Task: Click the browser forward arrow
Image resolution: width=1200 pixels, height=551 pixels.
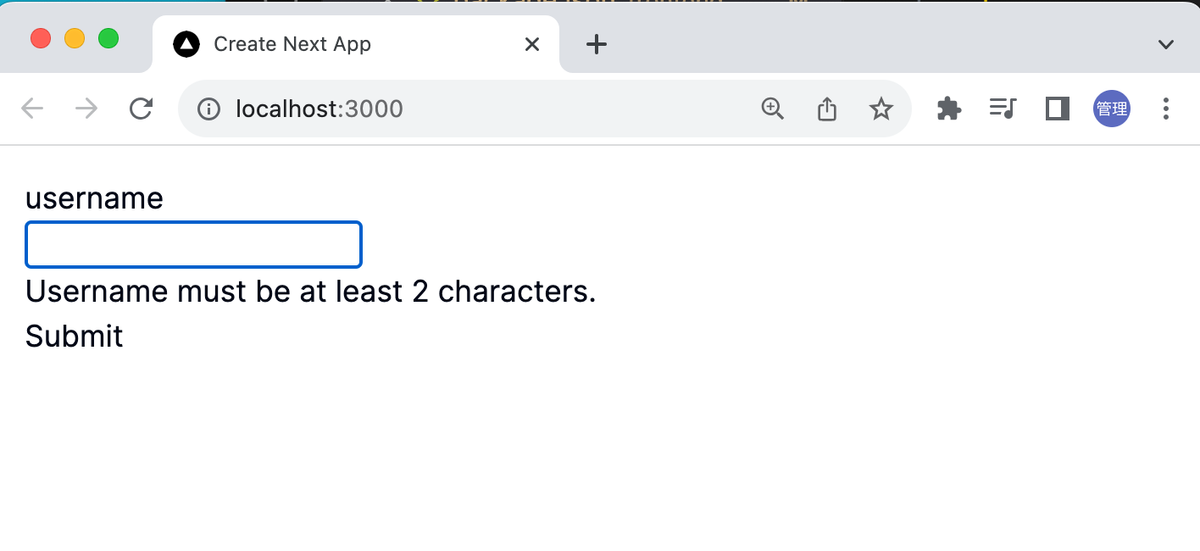Action: coord(87,109)
